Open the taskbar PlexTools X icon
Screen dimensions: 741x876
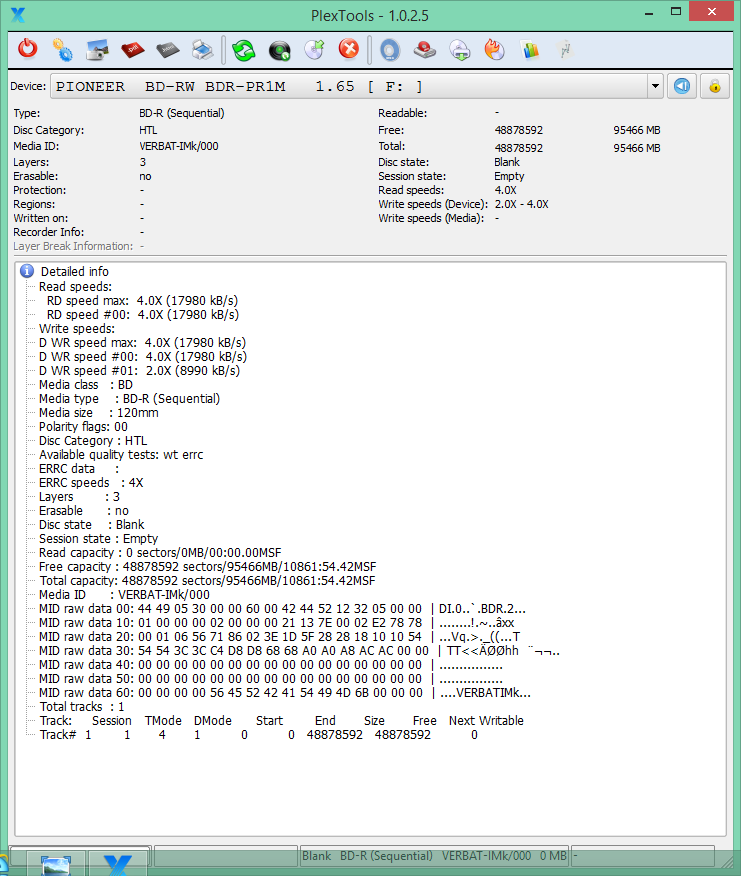[x=117, y=864]
